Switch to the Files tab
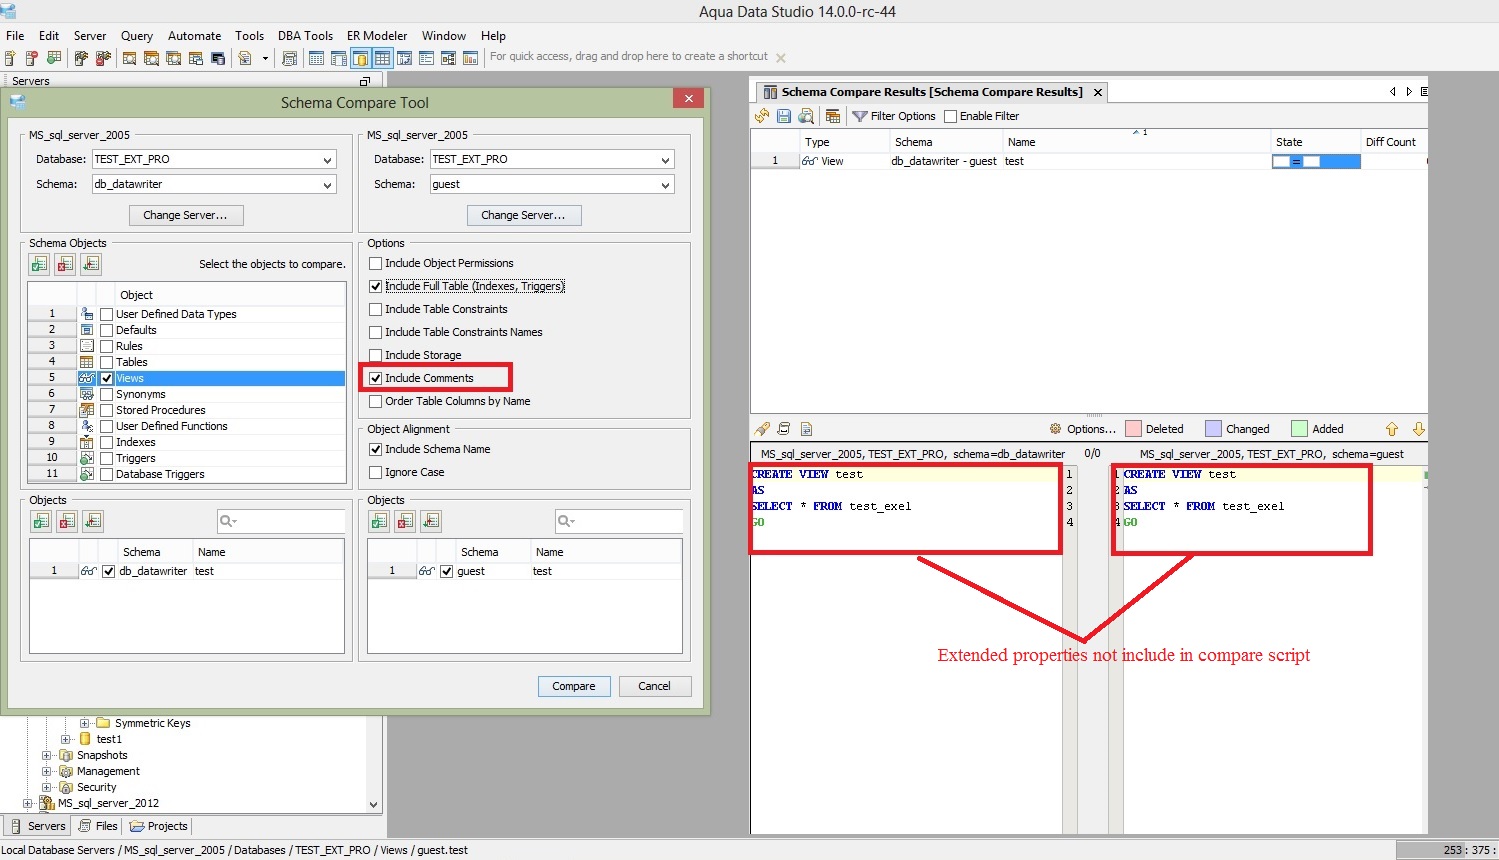The height and width of the screenshot is (860, 1499). tap(97, 826)
